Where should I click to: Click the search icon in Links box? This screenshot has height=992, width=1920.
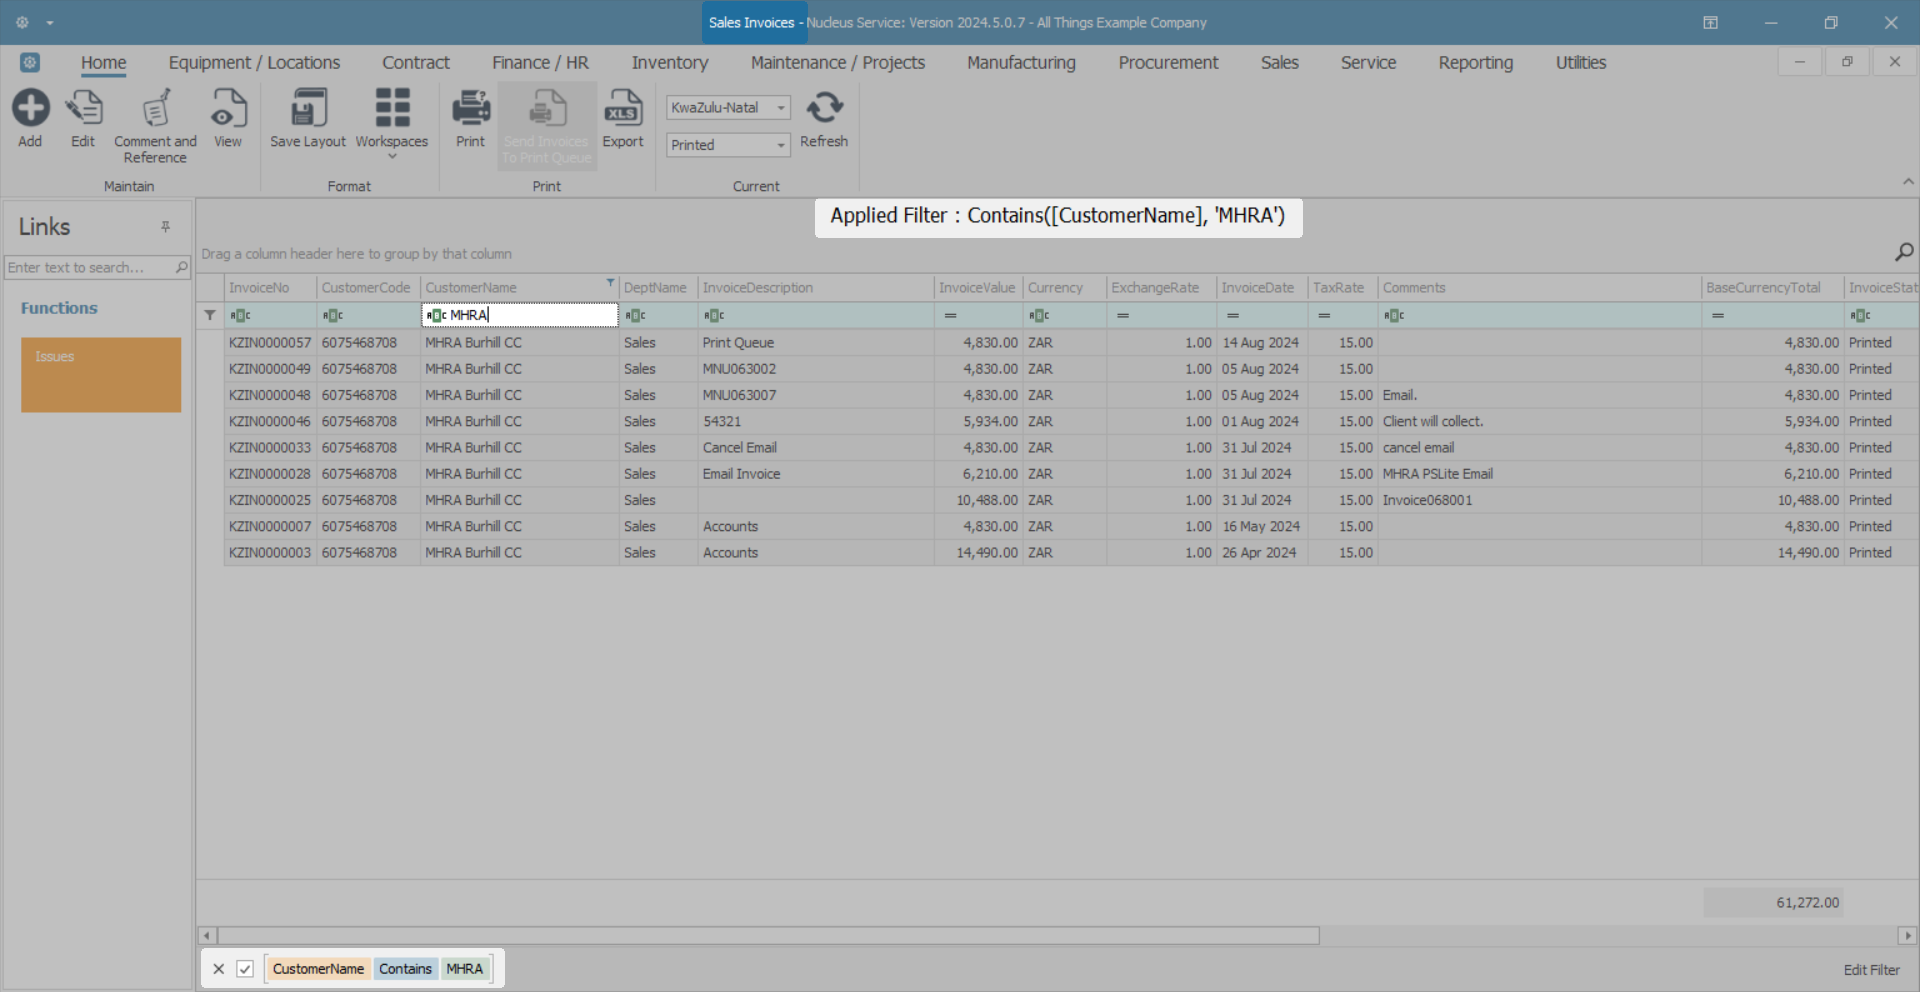[x=182, y=267]
